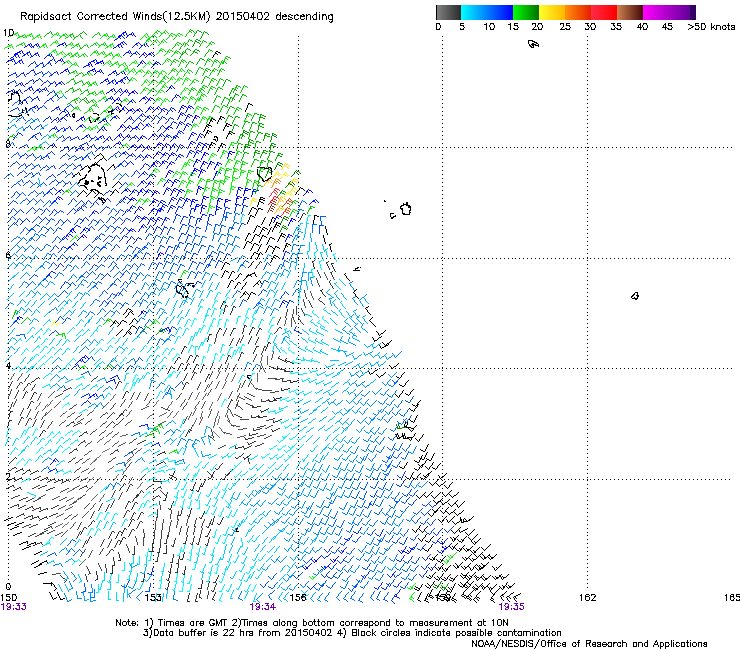Click the top latitude axis label '10'

point(8,33)
